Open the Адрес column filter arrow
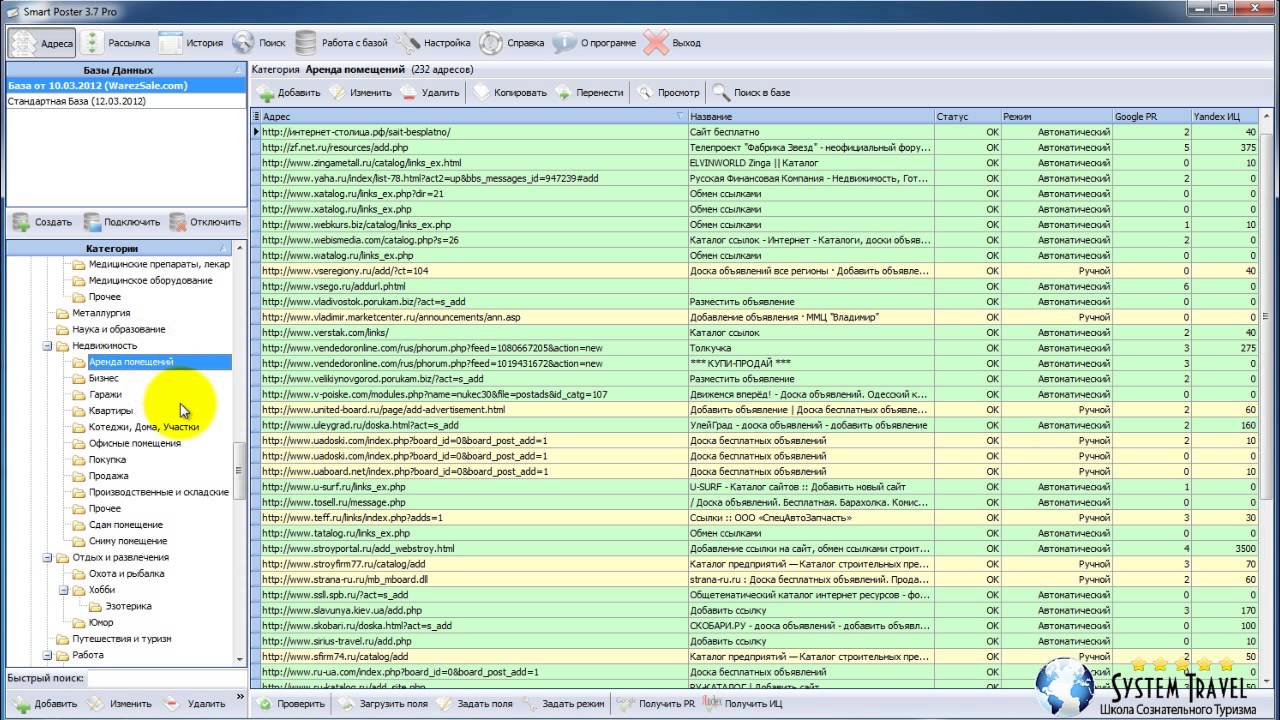 [681, 117]
